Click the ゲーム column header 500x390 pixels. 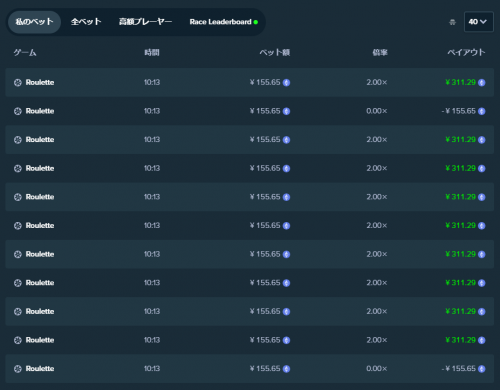pos(25,52)
